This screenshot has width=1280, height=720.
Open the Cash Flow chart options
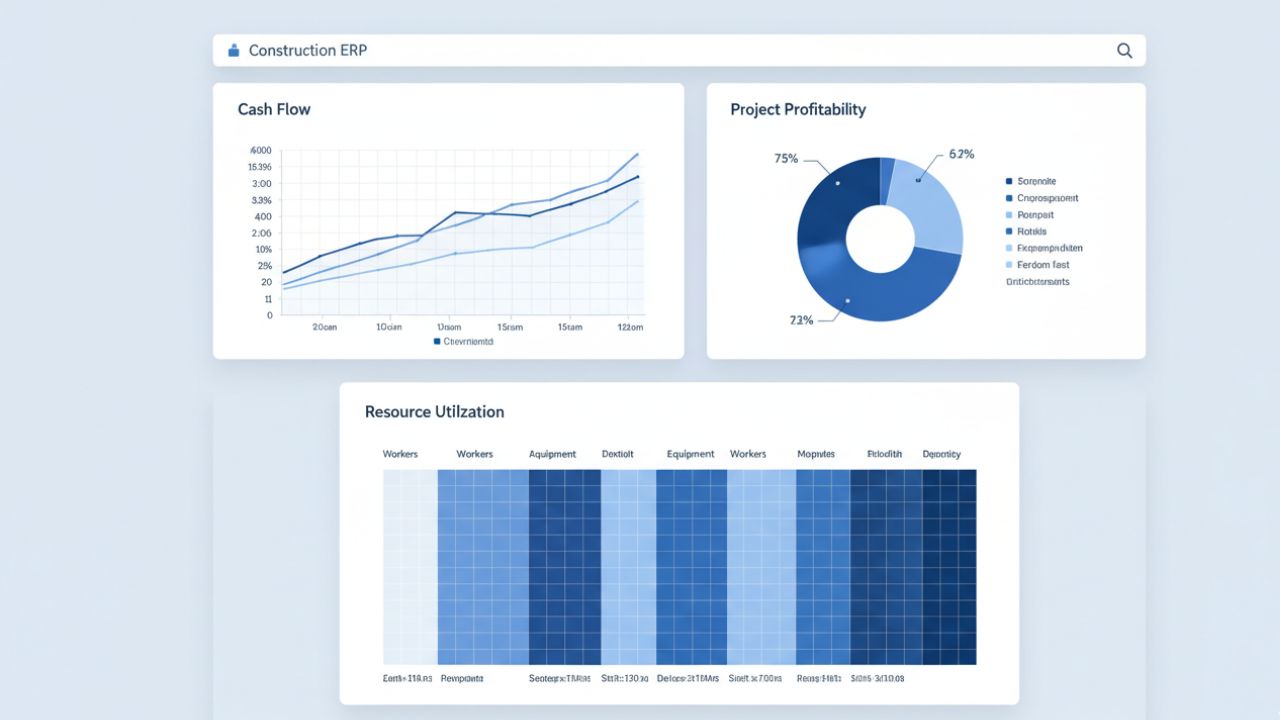click(274, 109)
